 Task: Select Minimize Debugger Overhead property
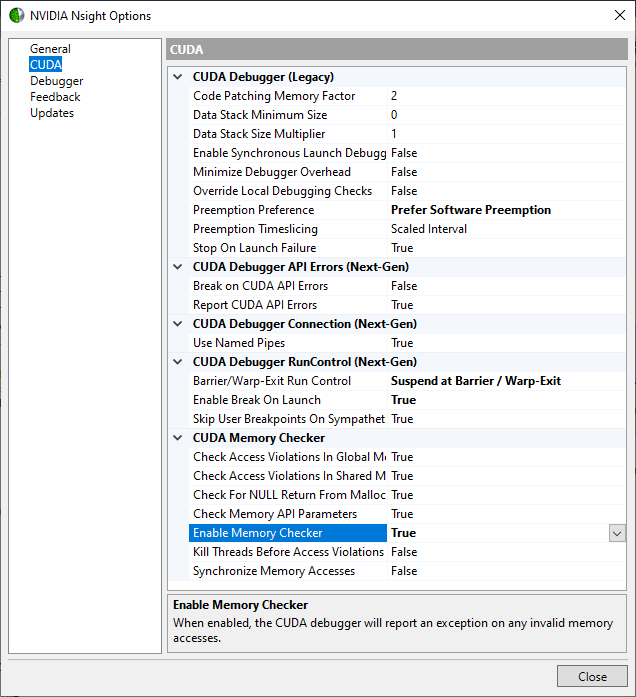288,172
